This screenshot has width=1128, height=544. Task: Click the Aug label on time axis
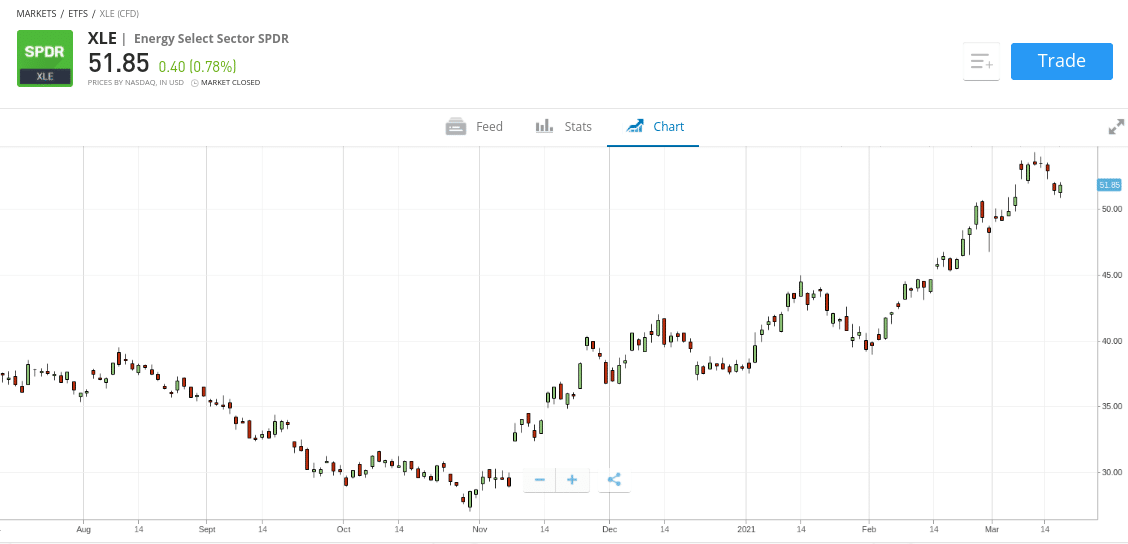(x=83, y=529)
